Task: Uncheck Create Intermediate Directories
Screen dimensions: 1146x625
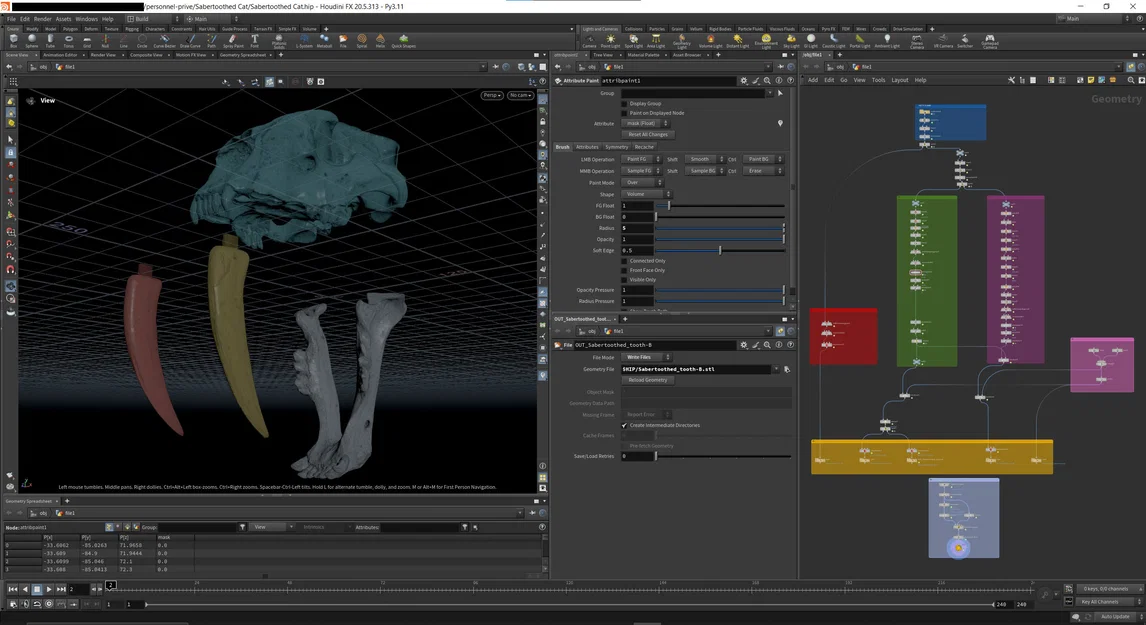Action: pos(625,425)
